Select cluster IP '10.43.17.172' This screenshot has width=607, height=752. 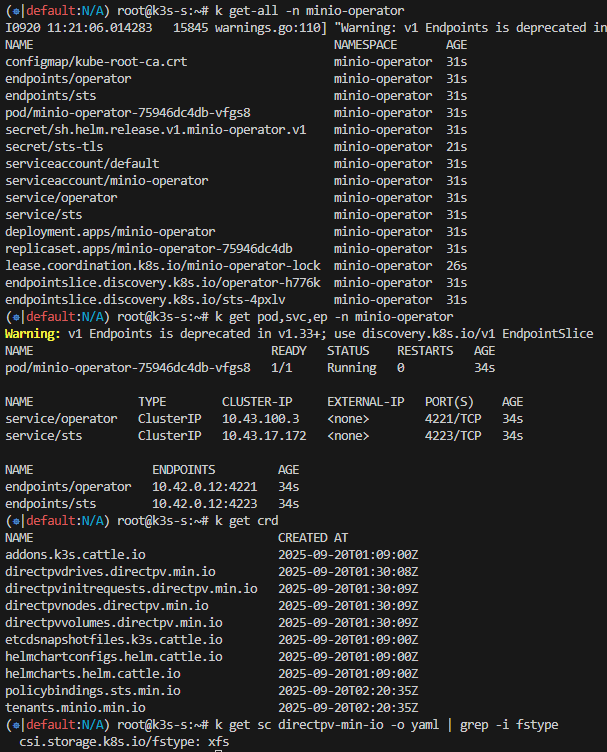coord(264,436)
